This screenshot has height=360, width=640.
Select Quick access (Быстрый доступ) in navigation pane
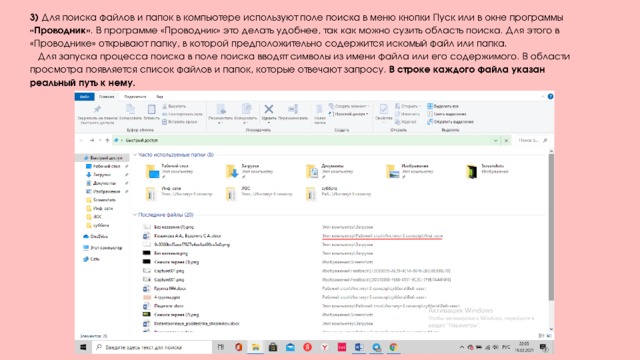click(x=102, y=158)
